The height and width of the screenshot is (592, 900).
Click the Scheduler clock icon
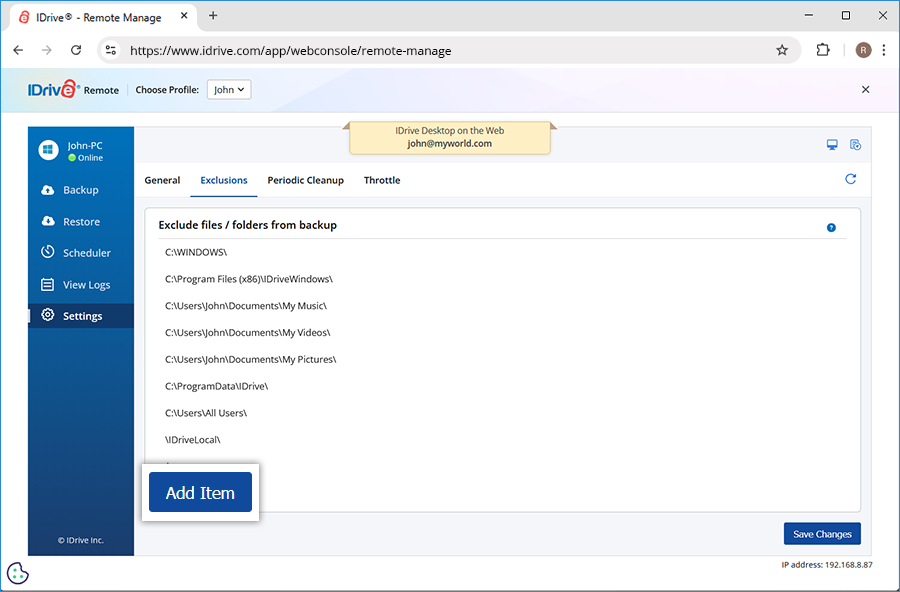(48, 252)
